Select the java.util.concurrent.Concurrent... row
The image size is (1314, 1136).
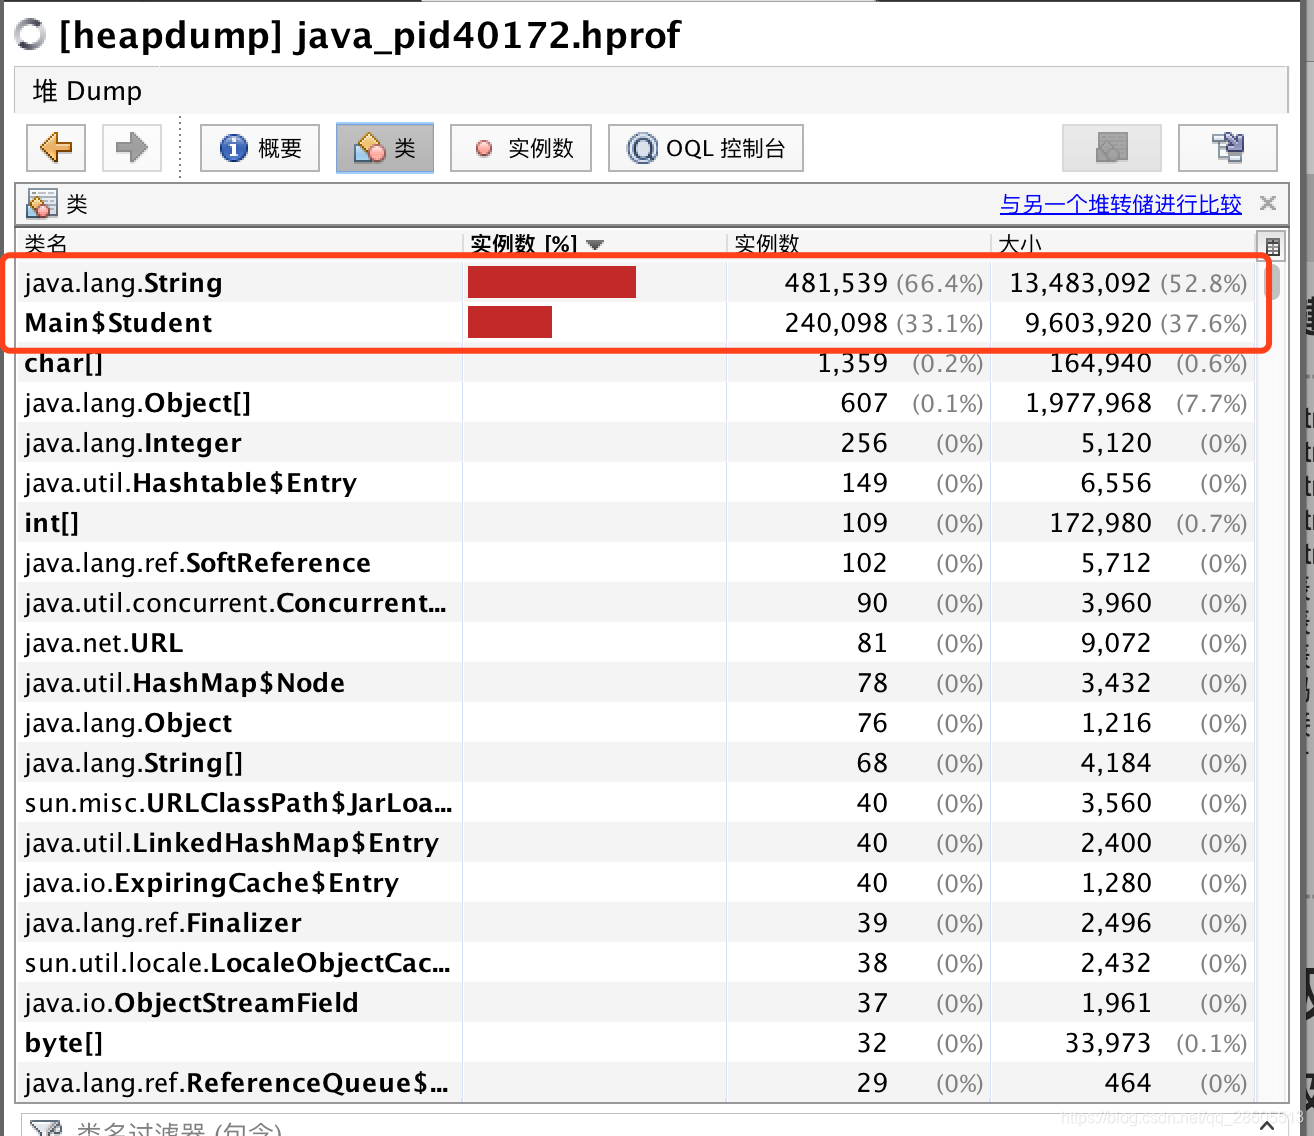(x=635, y=603)
